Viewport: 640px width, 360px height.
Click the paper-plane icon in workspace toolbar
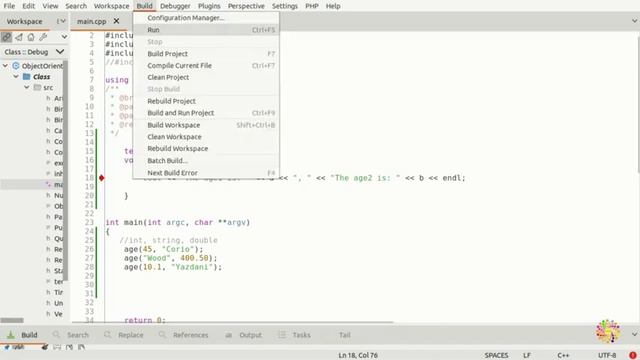(x=19, y=37)
